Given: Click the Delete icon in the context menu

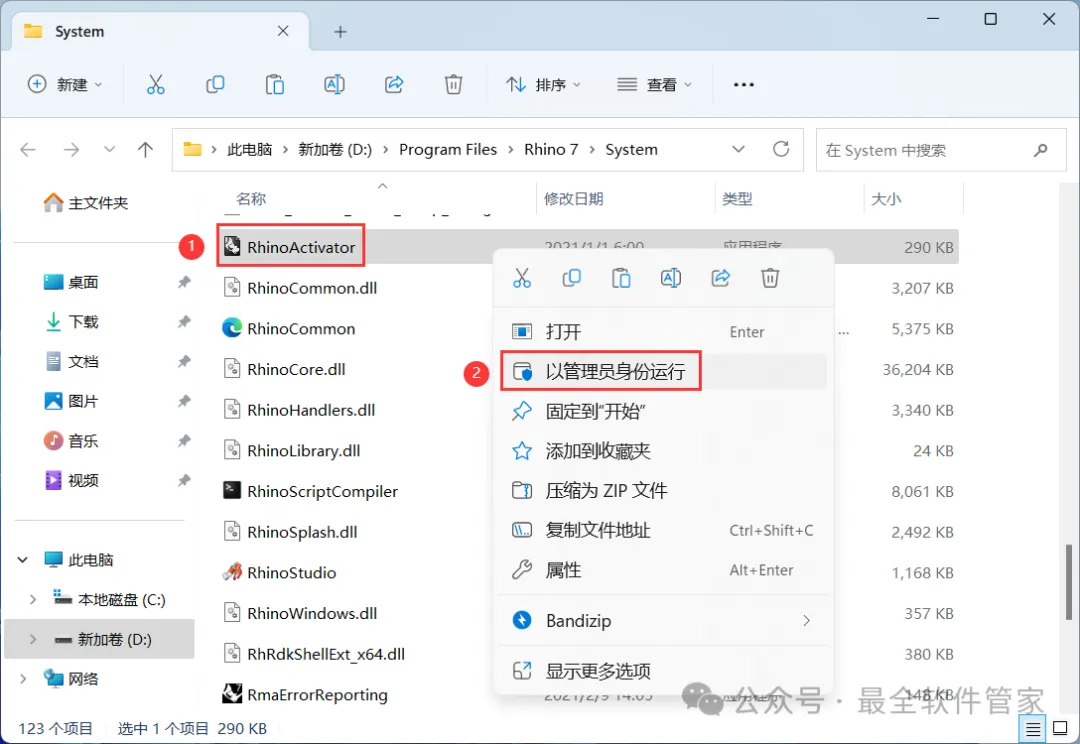Looking at the screenshot, I should [770, 278].
